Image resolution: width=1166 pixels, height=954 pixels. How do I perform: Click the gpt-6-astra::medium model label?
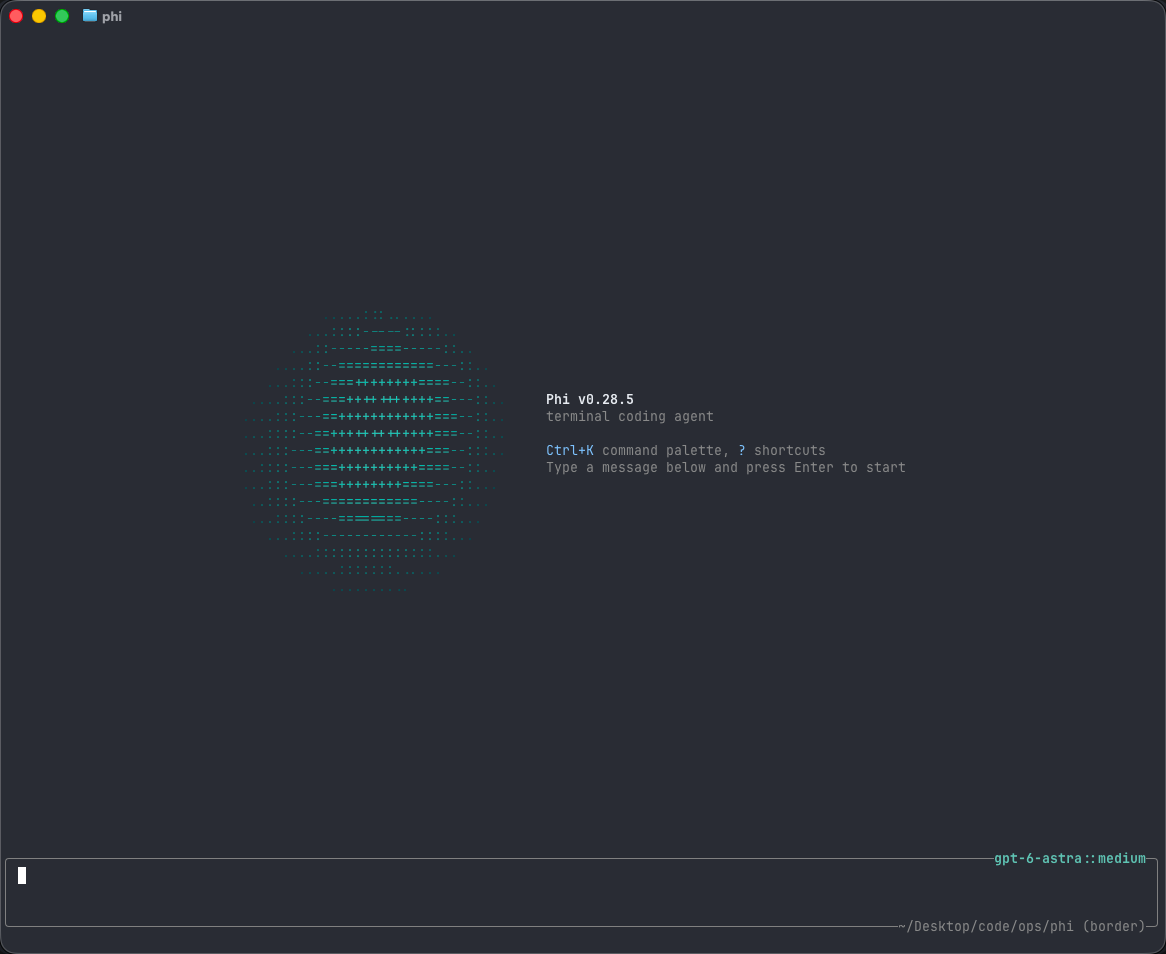tap(1069, 858)
